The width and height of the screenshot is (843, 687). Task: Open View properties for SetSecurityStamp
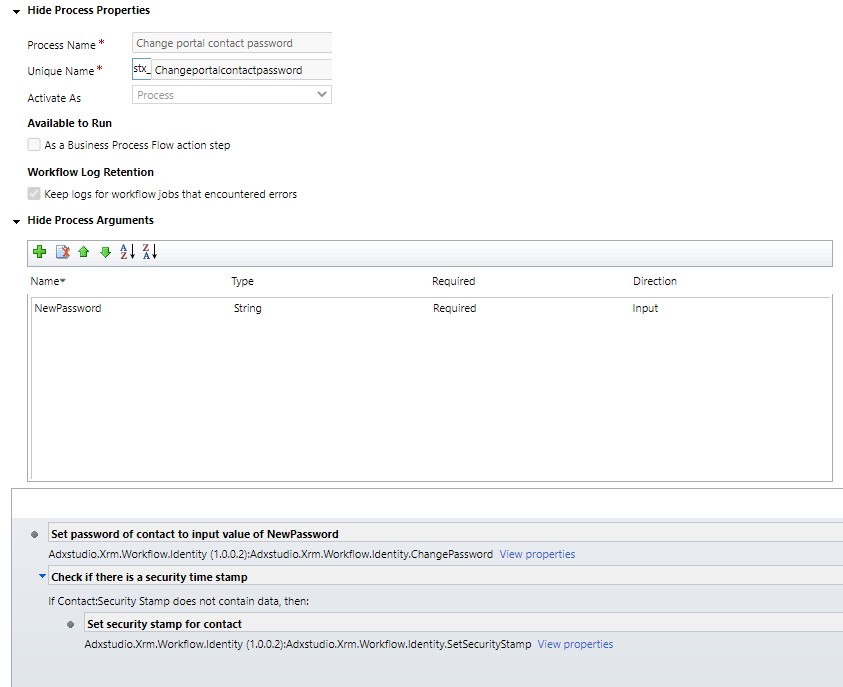pyautogui.click(x=575, y=644)
